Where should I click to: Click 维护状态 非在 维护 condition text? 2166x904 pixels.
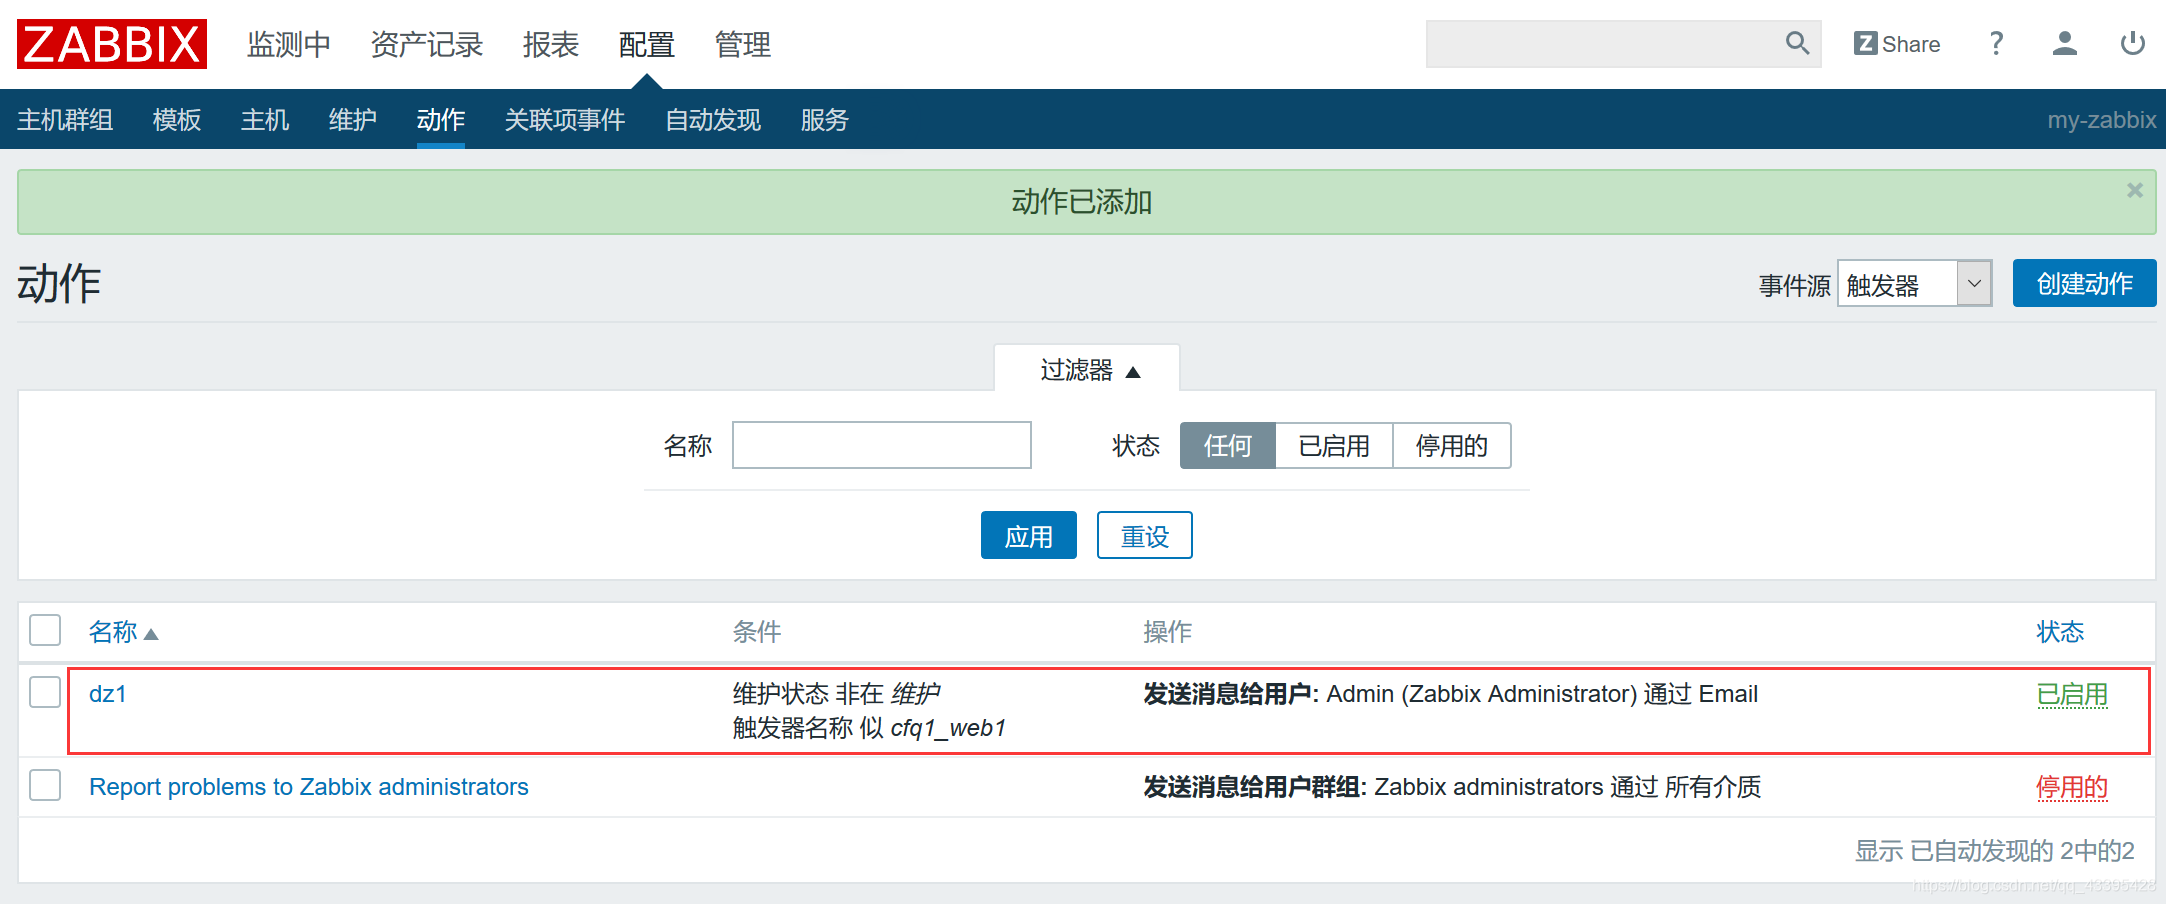point(837,694)
